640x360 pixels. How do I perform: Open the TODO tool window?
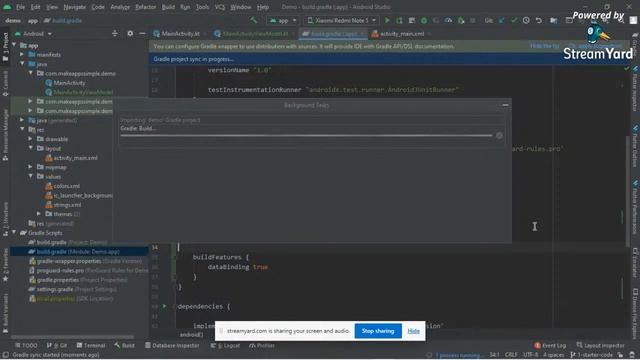(x=26, y=345)
